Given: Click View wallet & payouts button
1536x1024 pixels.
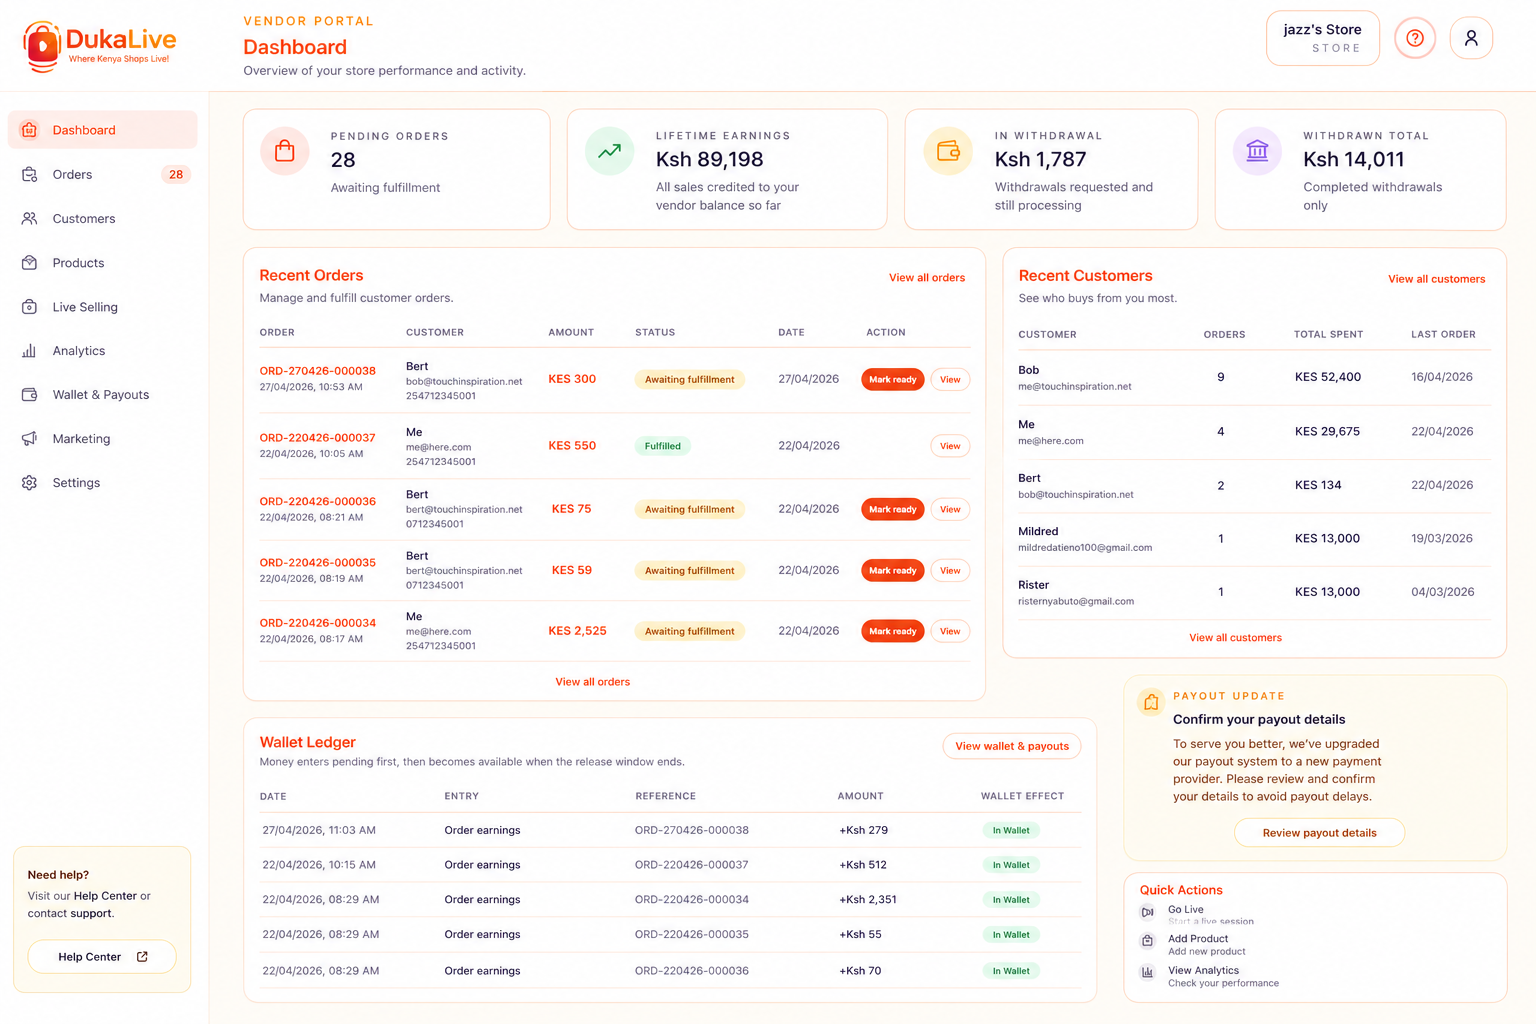Looking at the screenshot, I should coord(1012,746).
